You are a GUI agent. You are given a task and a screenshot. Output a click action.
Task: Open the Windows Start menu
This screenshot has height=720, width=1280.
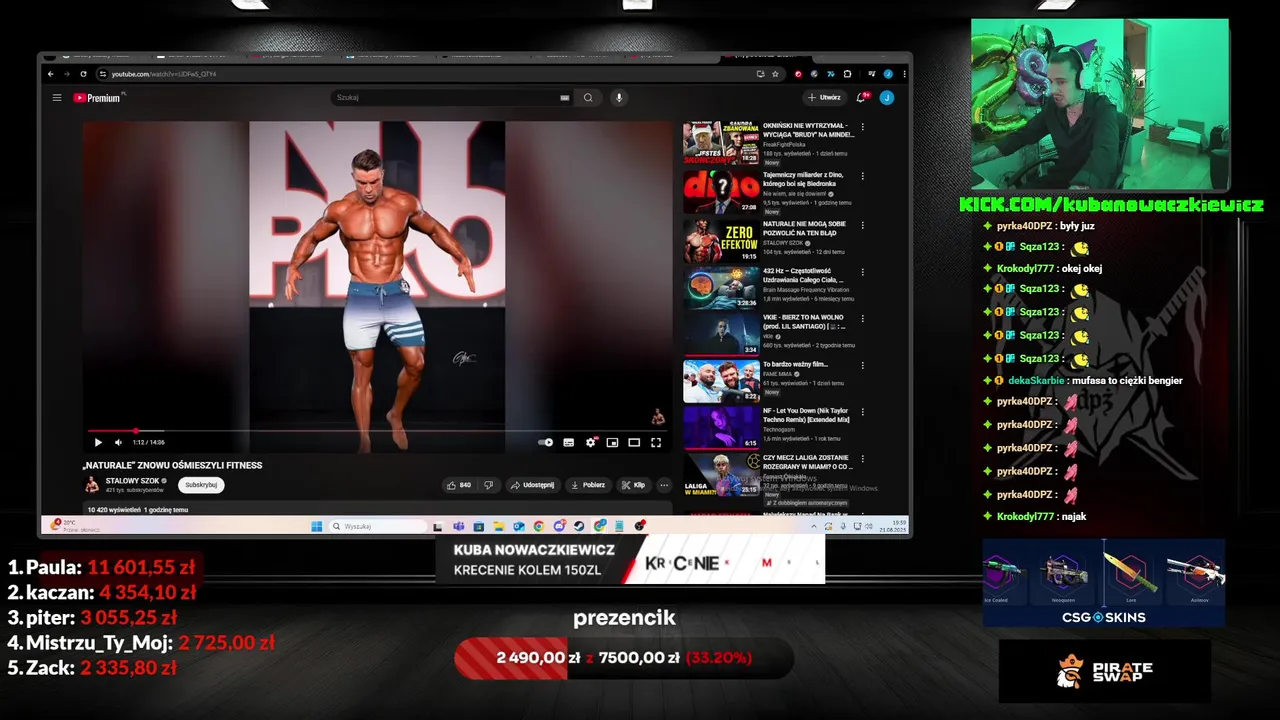click(x=316, y=526)
